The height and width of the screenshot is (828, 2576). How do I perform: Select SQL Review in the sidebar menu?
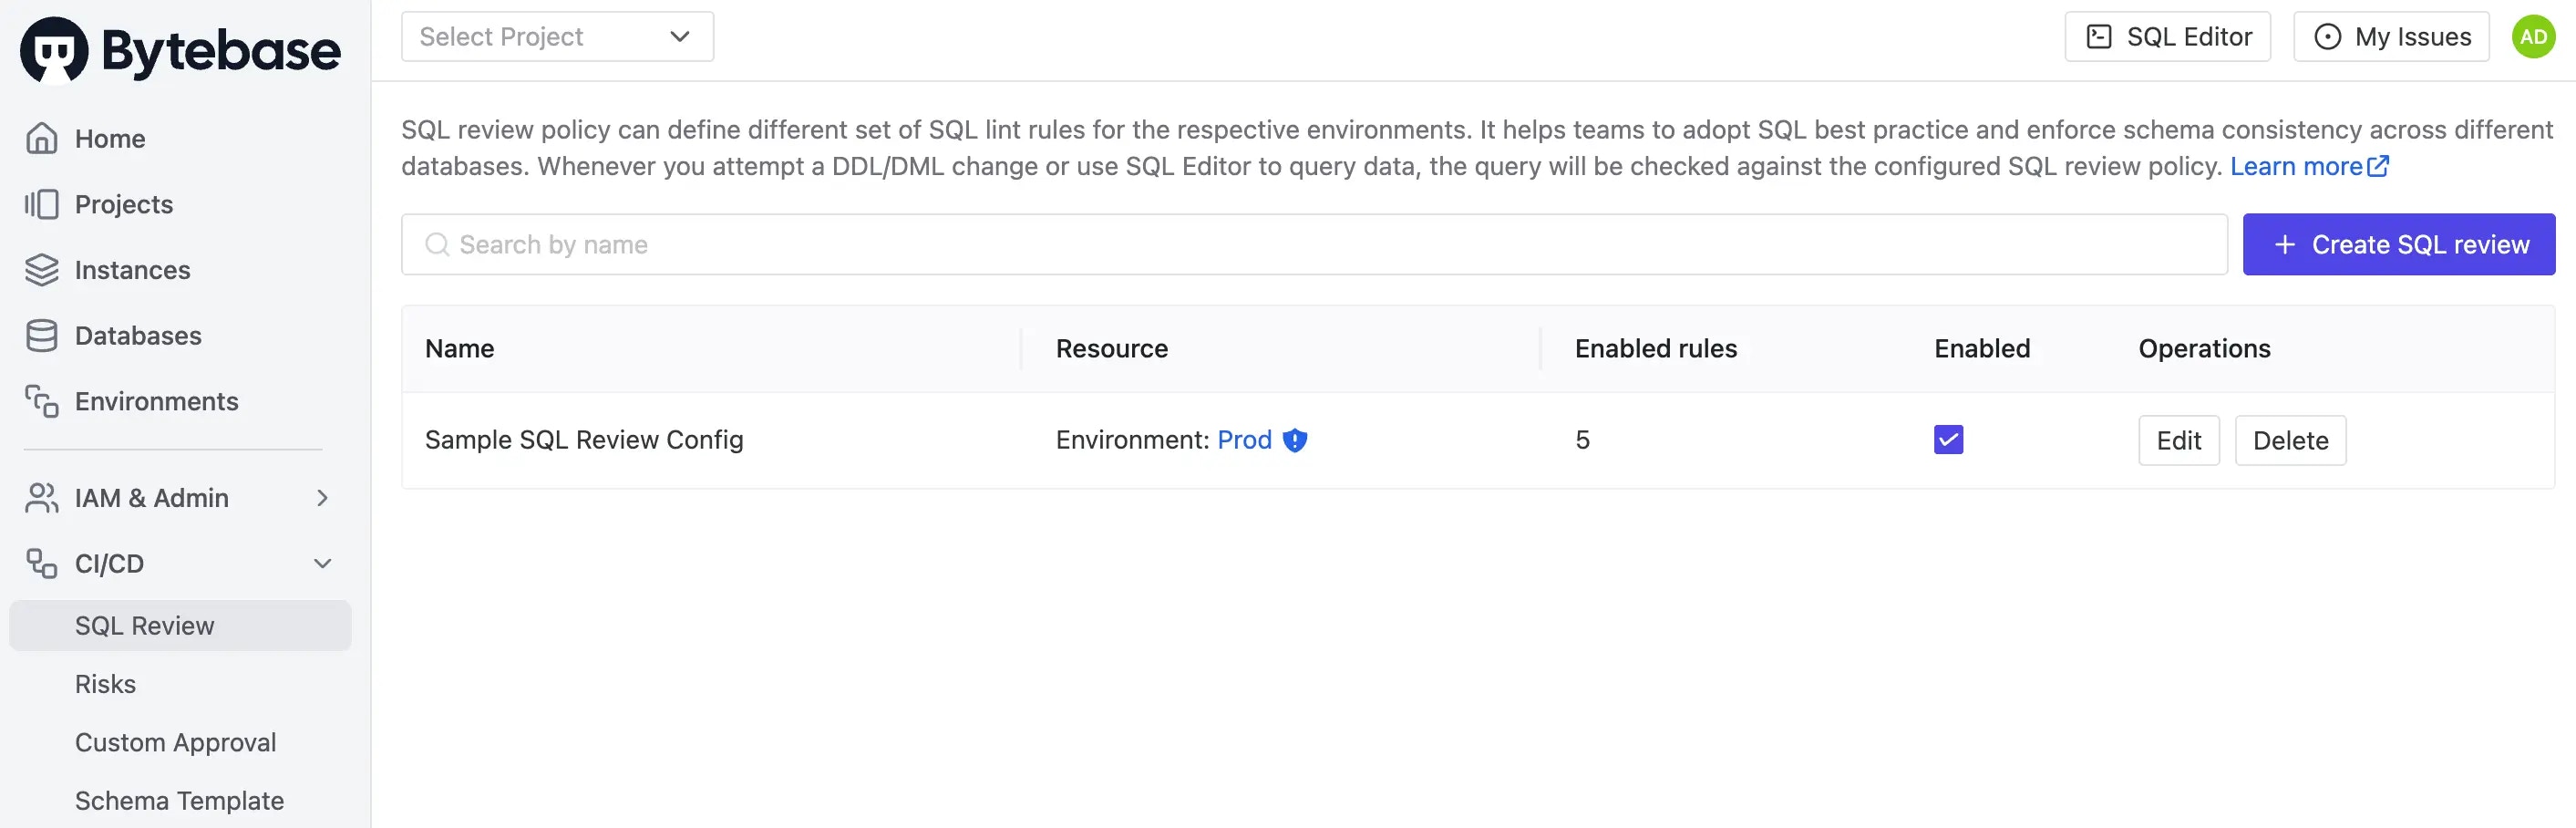click(144, 625)
